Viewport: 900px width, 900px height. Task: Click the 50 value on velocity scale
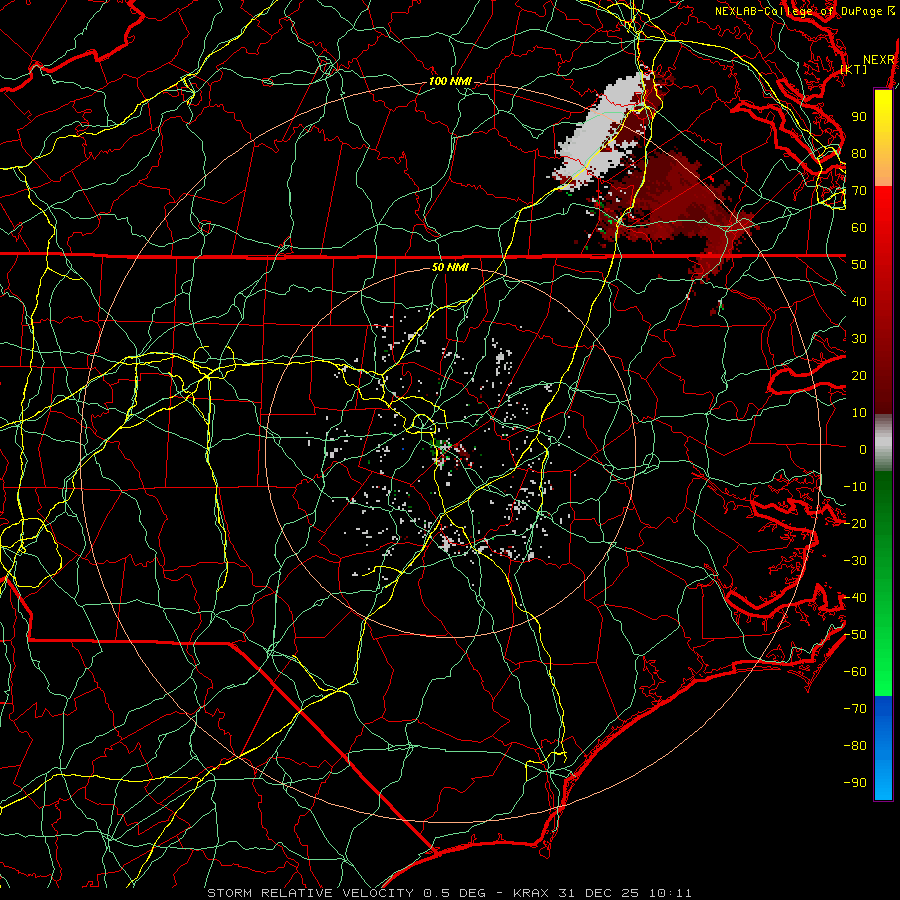pyautogui.click(x=859, y=265)
